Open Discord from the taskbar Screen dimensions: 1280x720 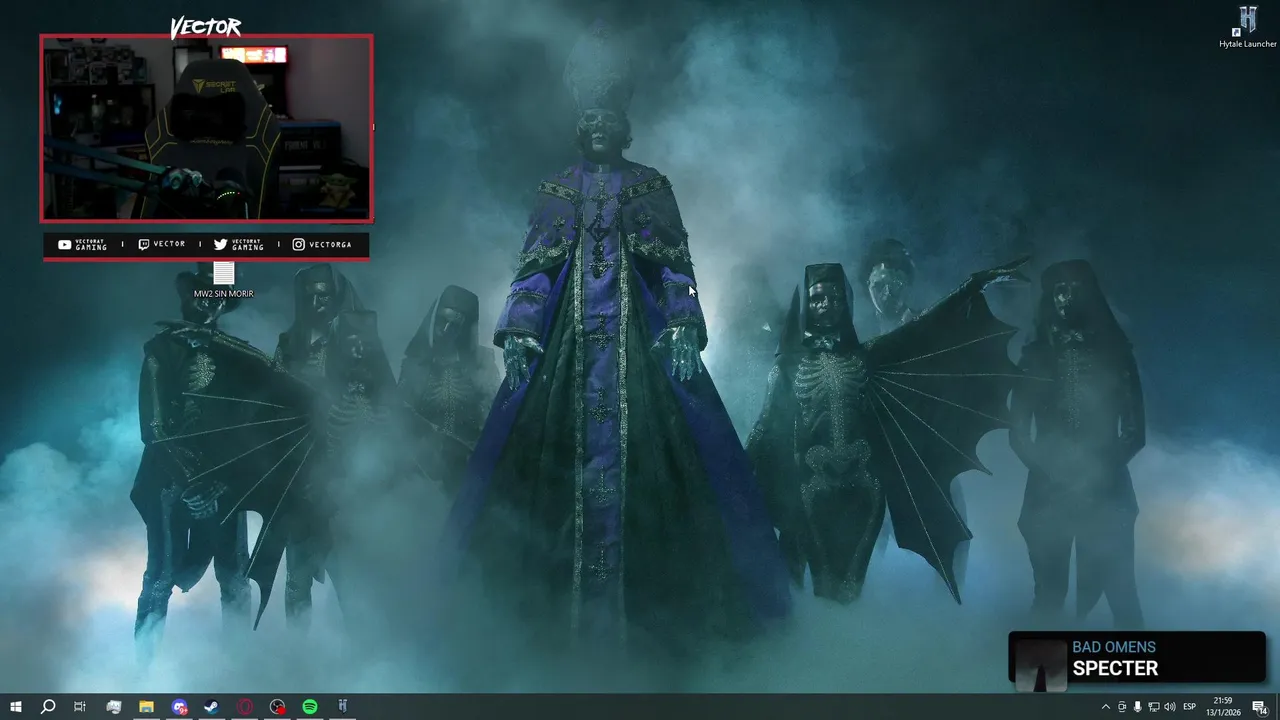179,707
